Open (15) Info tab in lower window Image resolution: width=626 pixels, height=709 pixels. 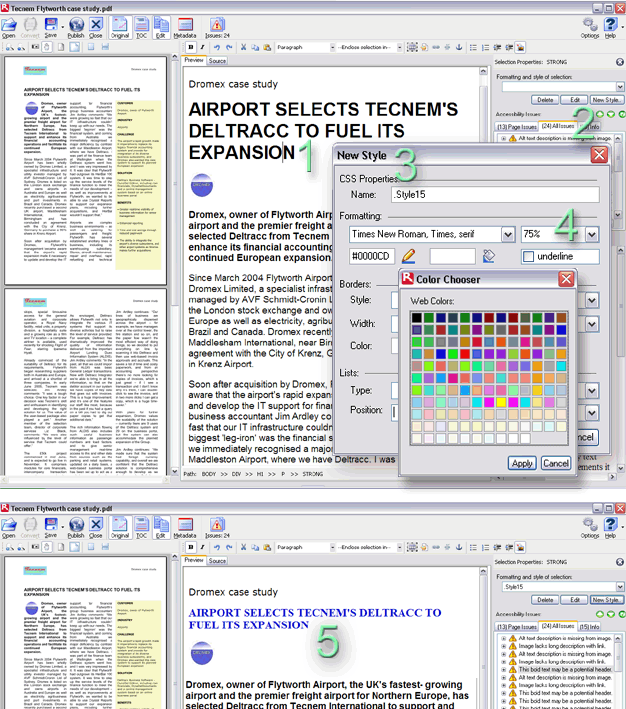pos(589,627)
